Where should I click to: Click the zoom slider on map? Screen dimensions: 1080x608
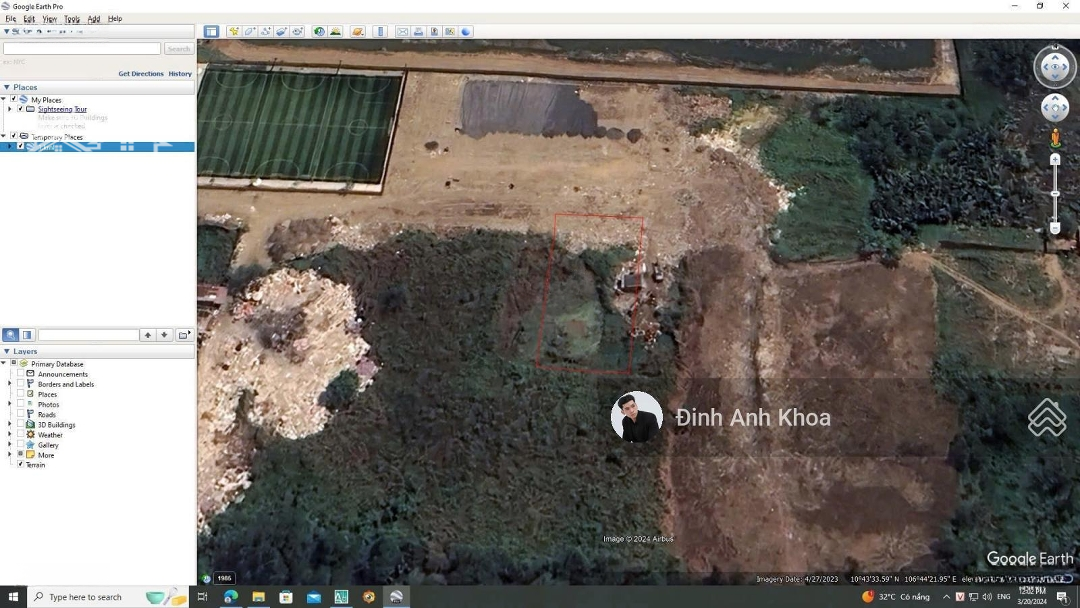click(1055, 193)
